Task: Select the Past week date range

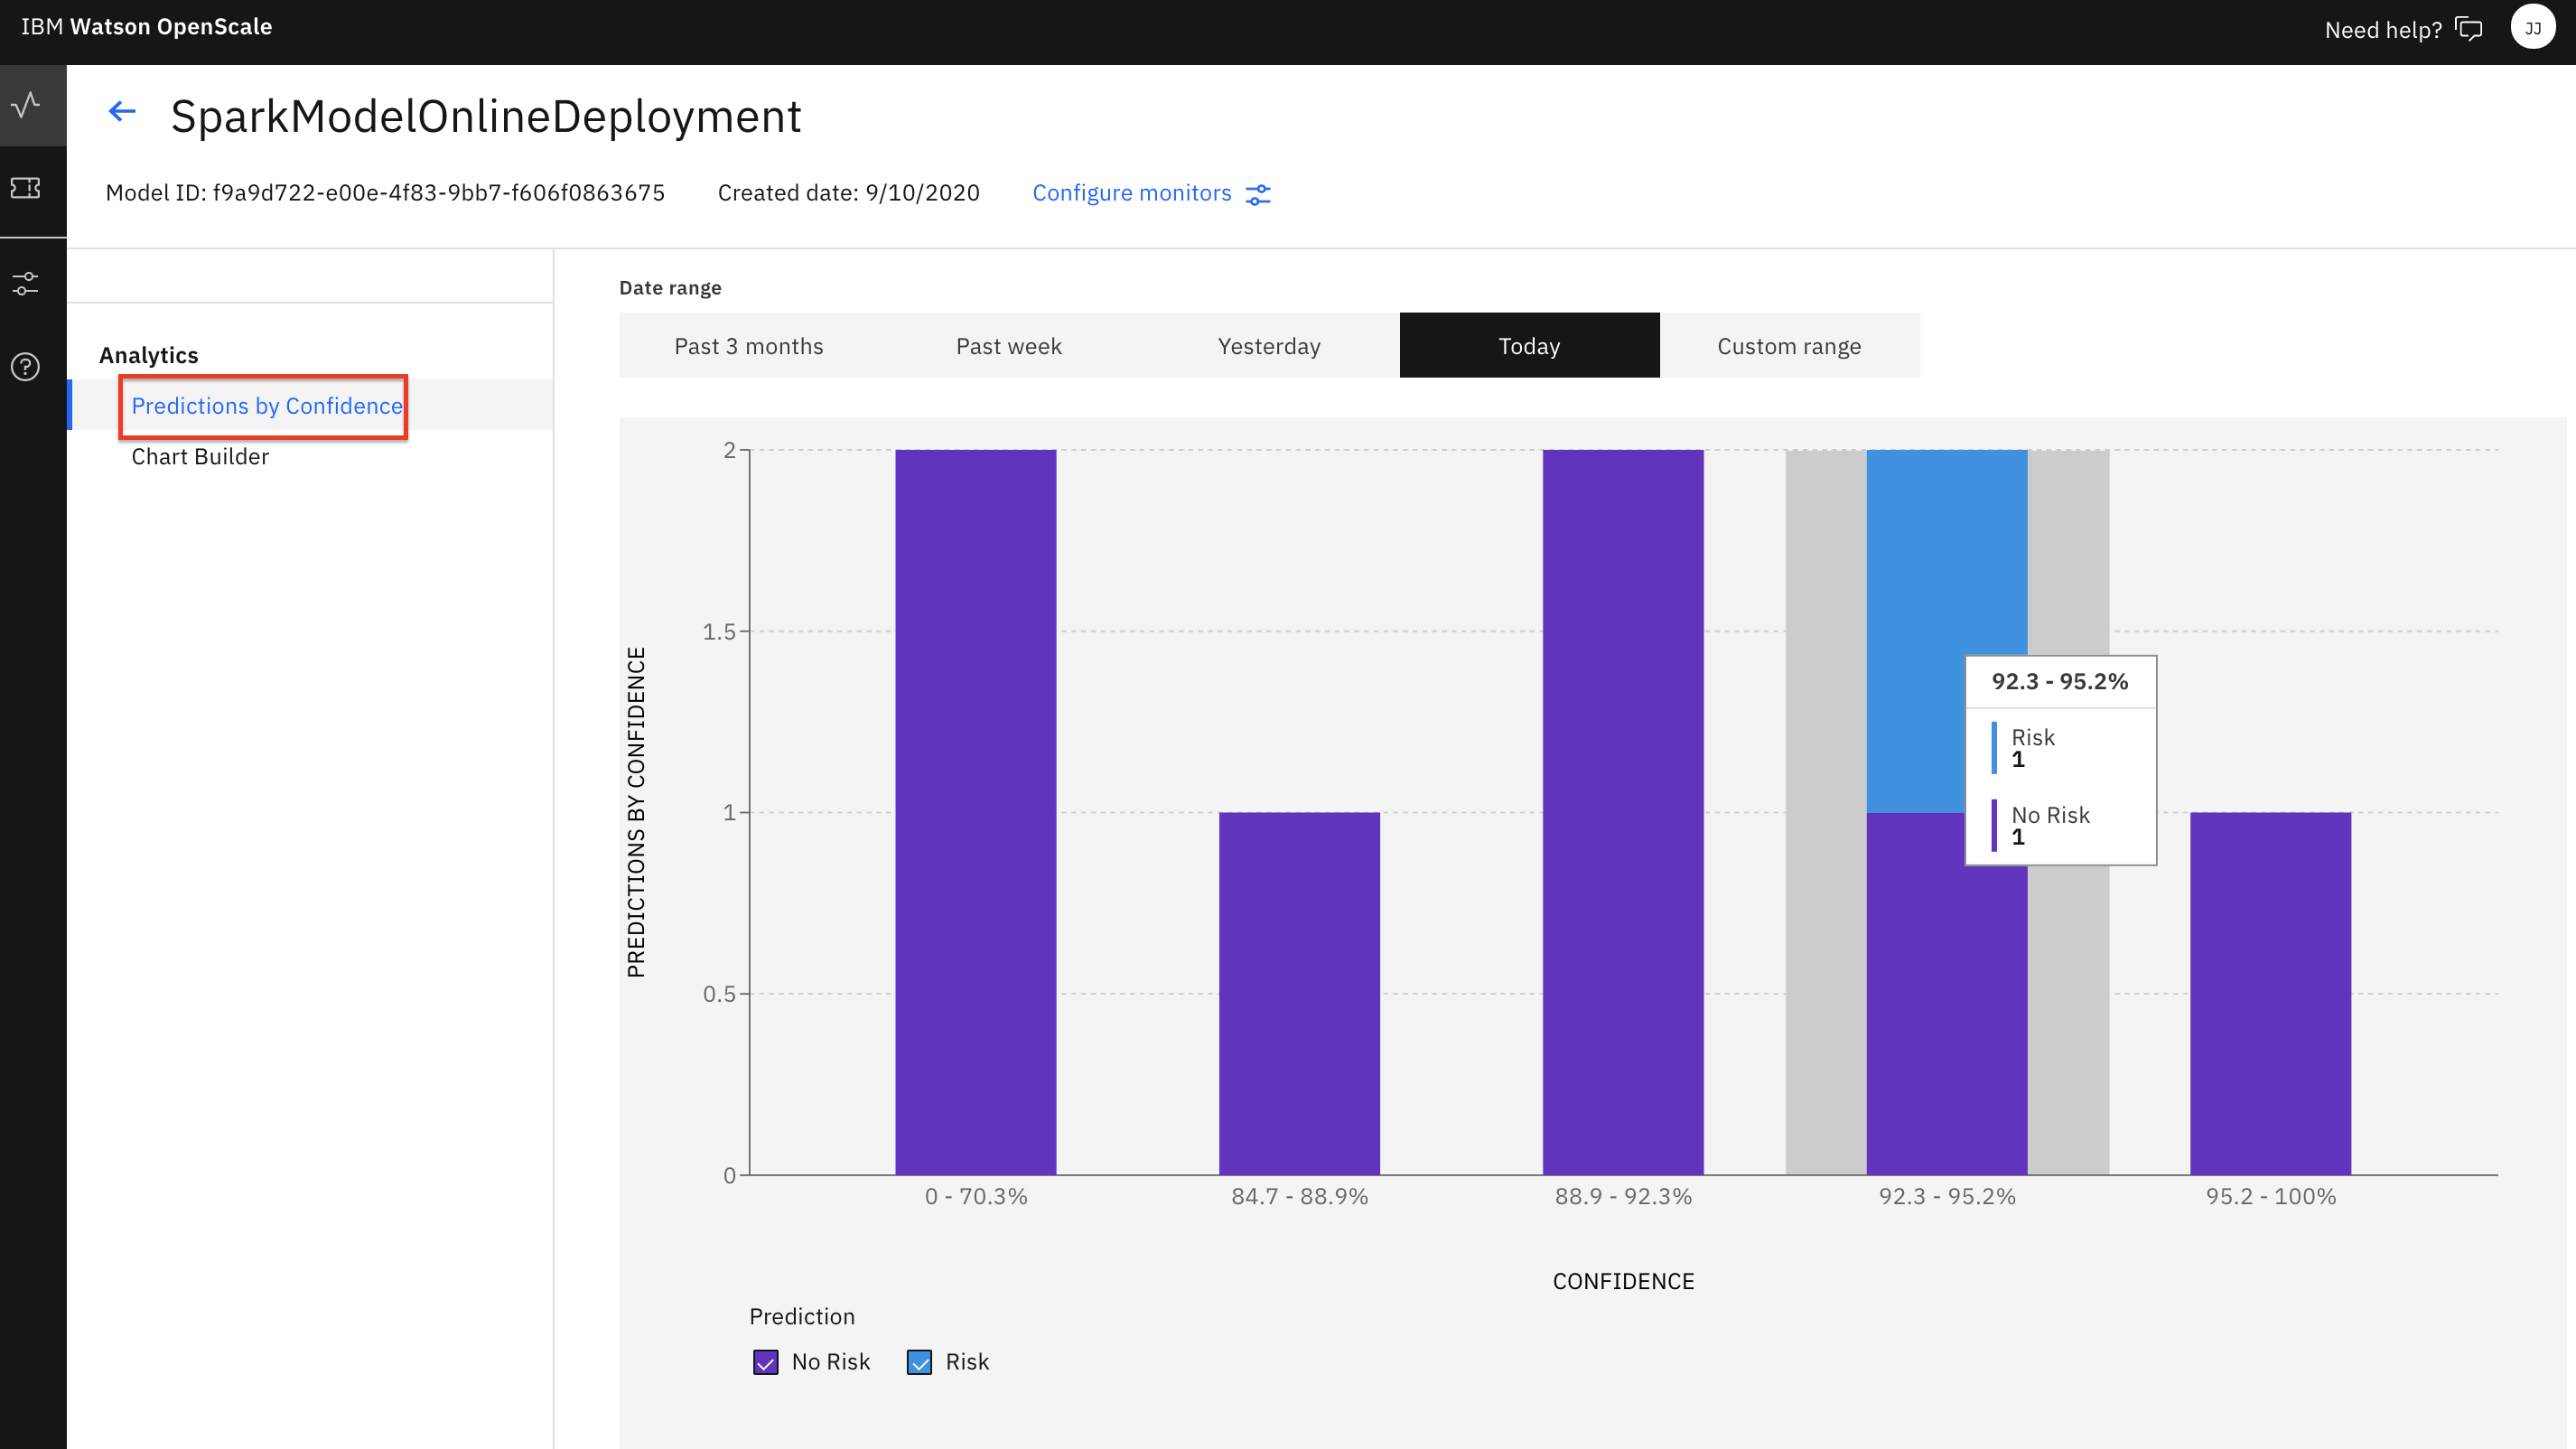Action: [1009, 346]
